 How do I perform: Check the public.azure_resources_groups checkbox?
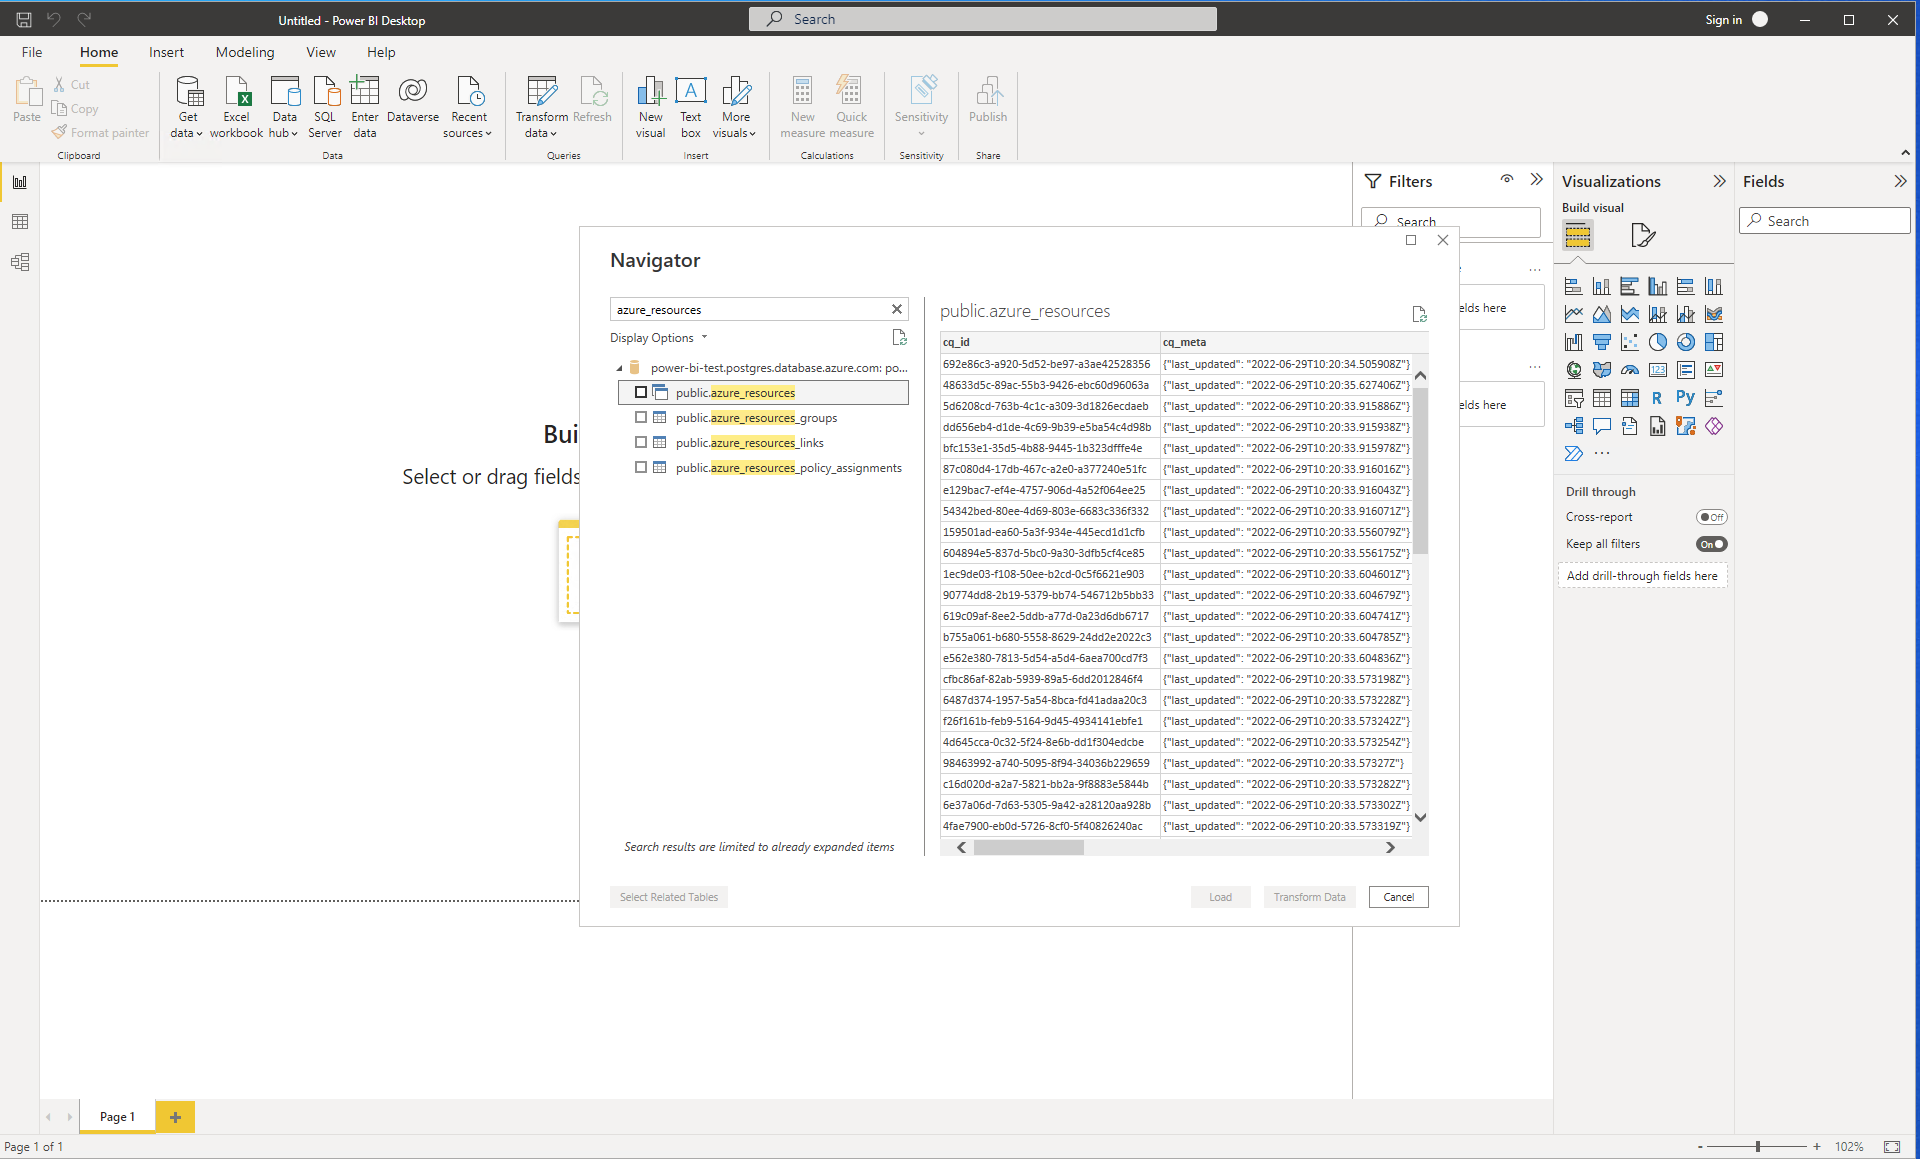click(x=641, y=418)
